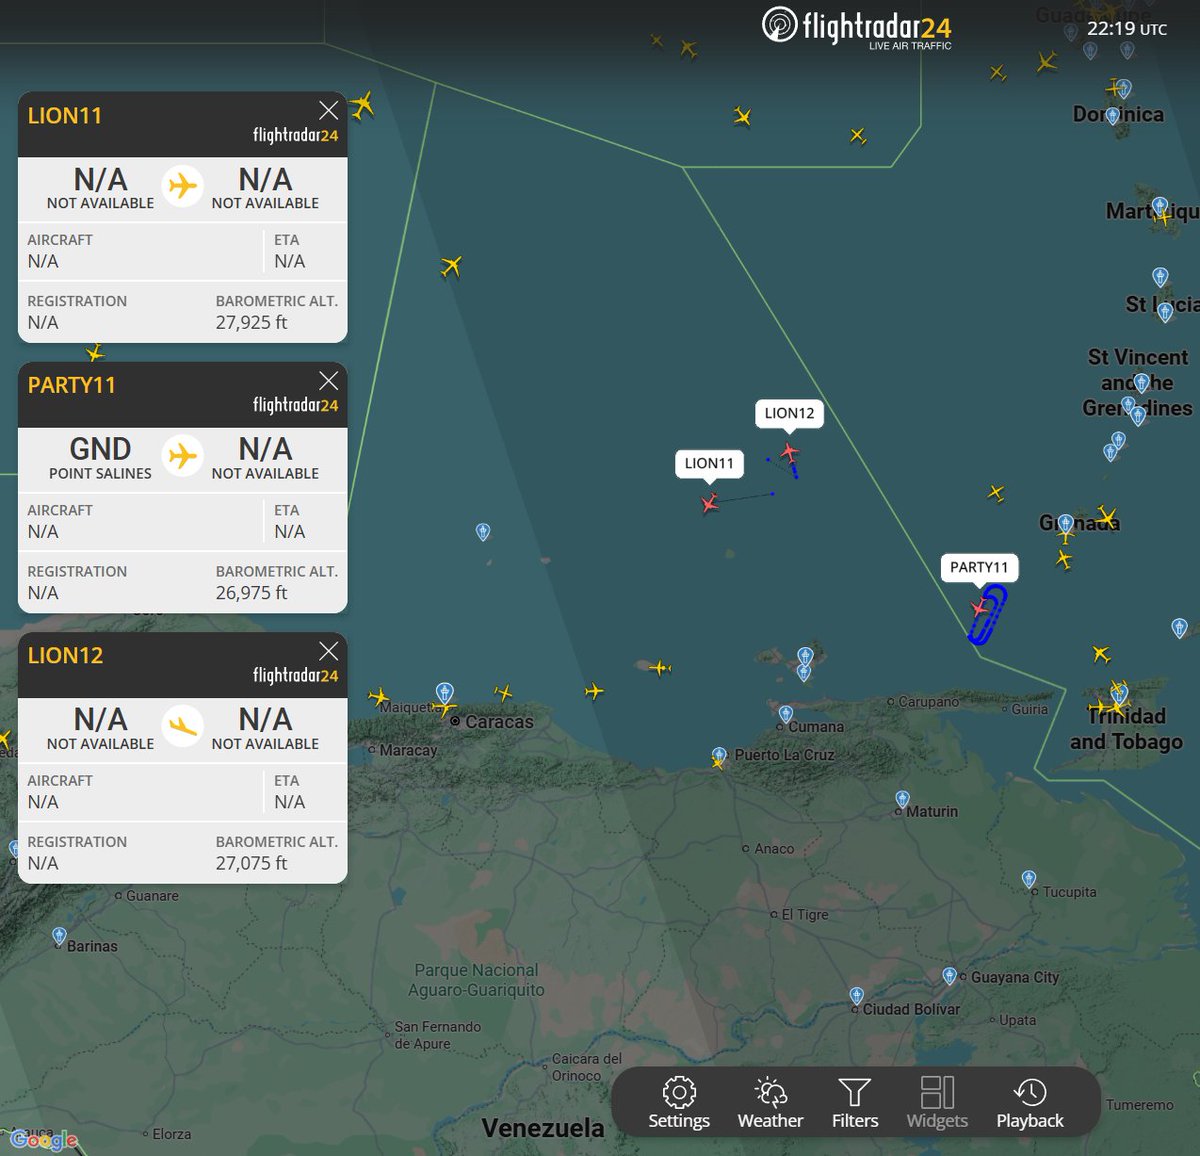Click the Maturin airport pin marker

coord(902,799)
